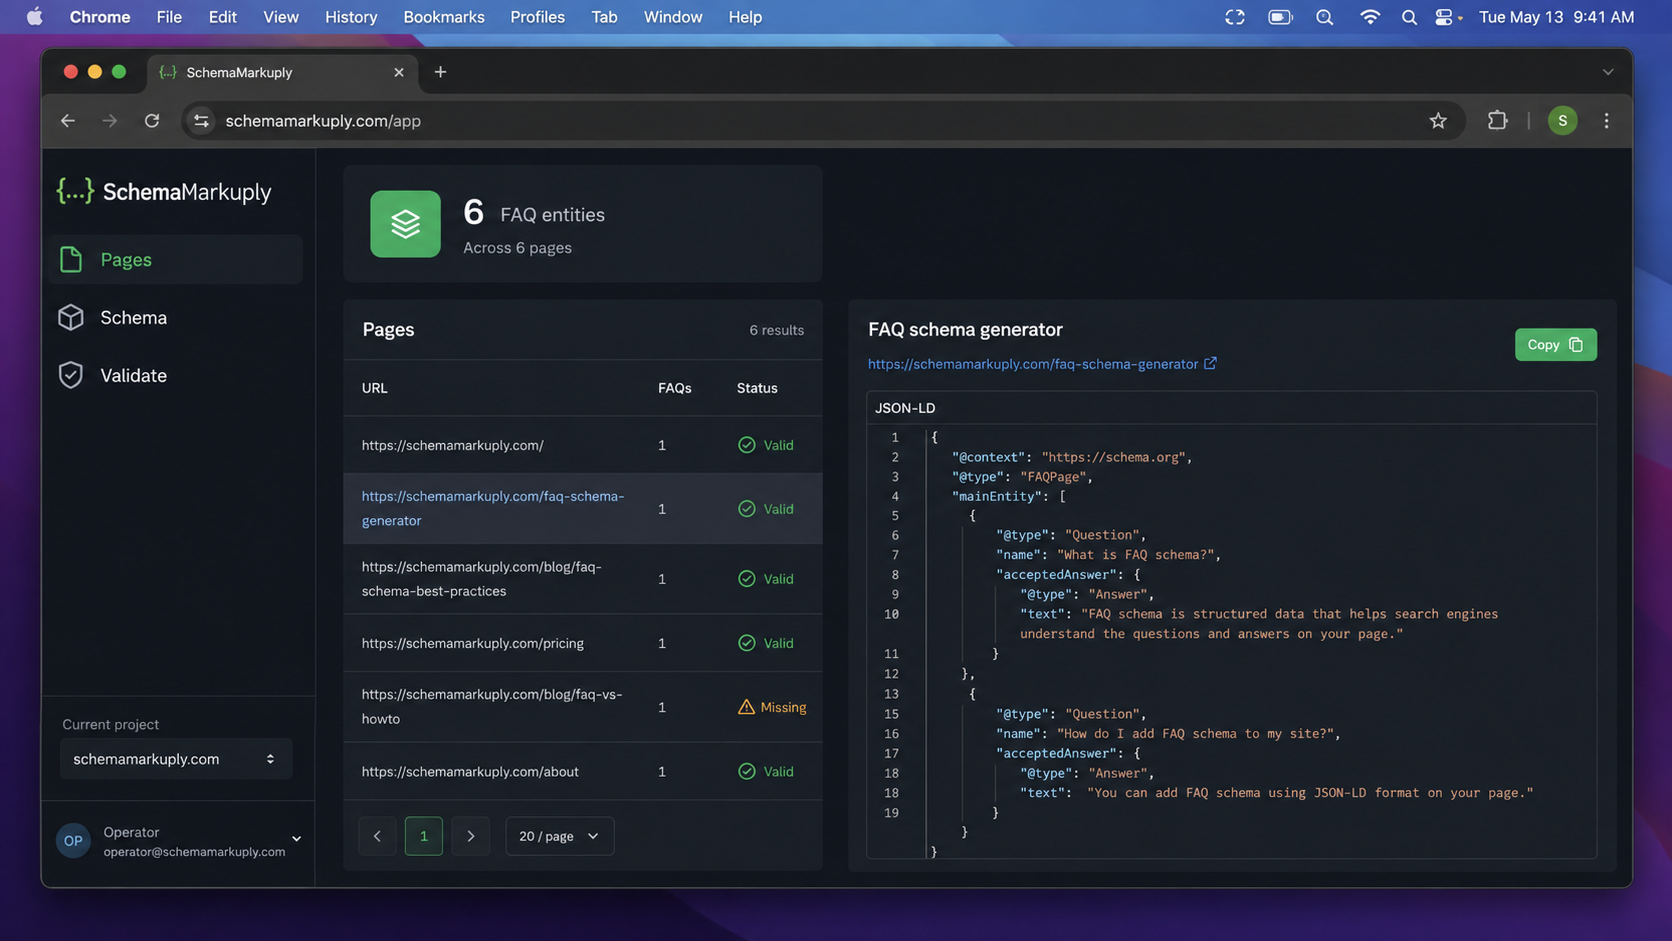This screenshot has height=941, width=1672.
Task: Go to next page of results
Action: point(471,836)
